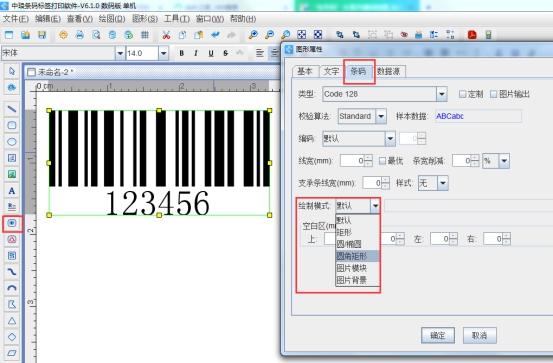553x363 pixels.
Task: Enable the 定制 checkbox
Action: tap(462, 94)
